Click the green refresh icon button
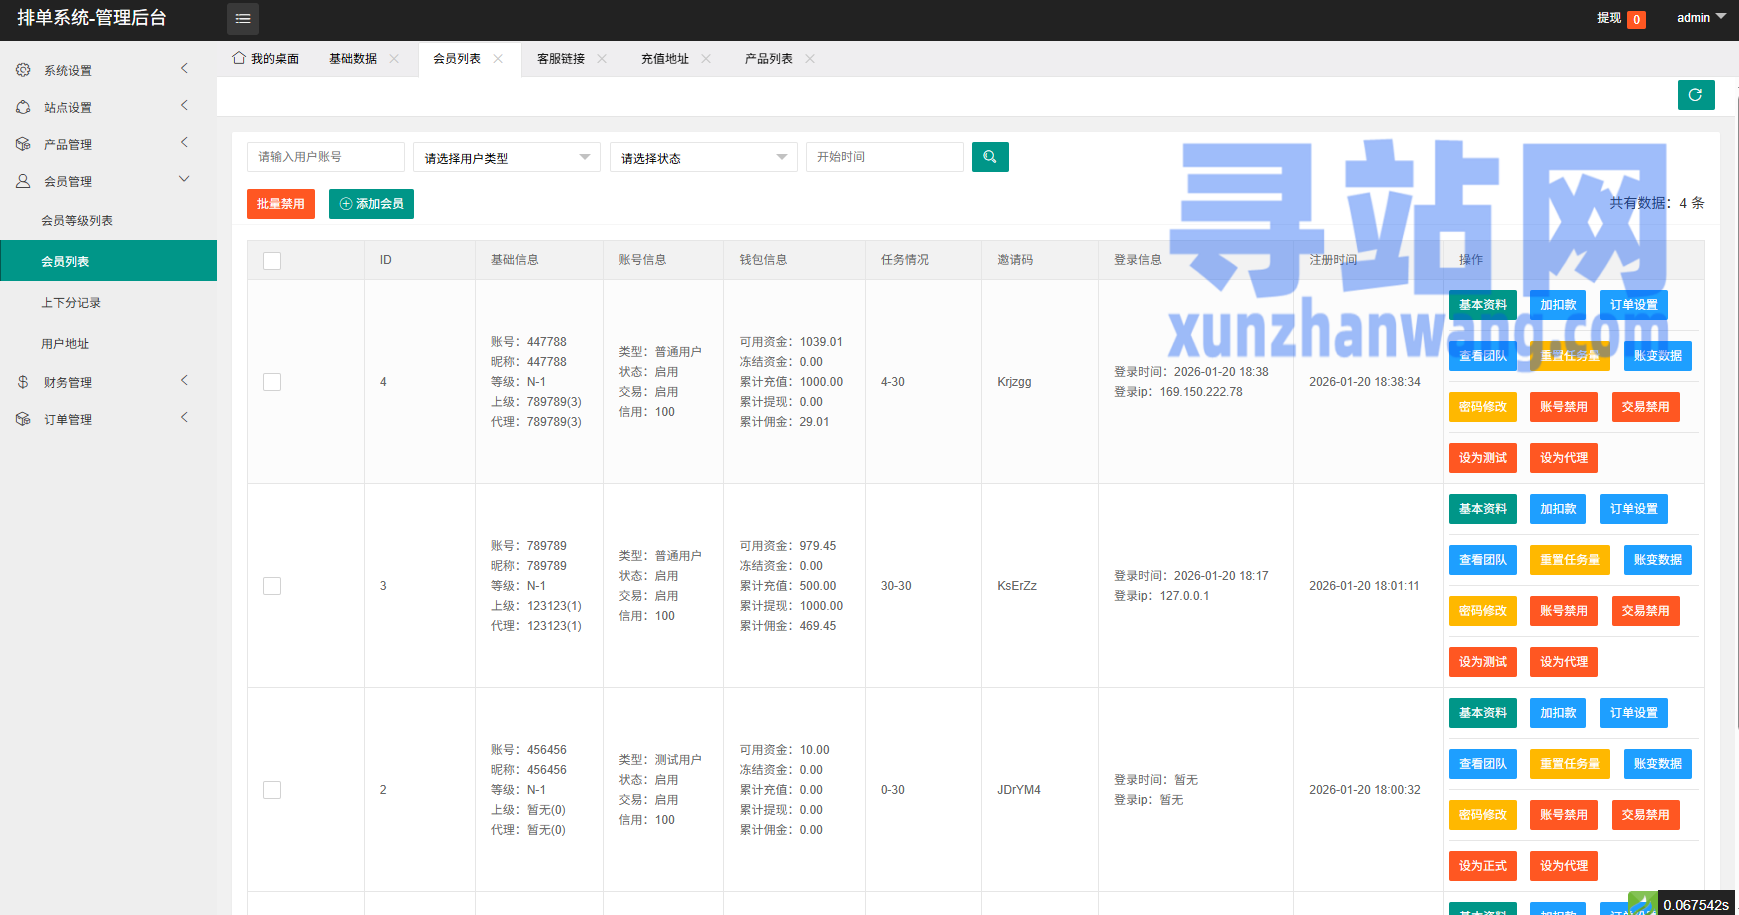Screen dimensions: 1739x915 1695,95
